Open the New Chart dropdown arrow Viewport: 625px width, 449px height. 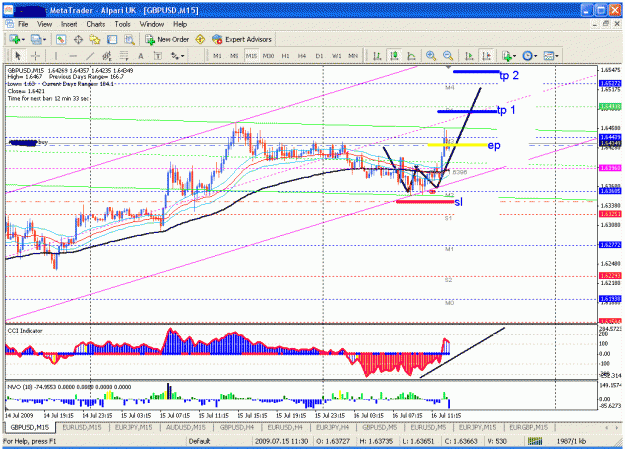tap(23, 39)
